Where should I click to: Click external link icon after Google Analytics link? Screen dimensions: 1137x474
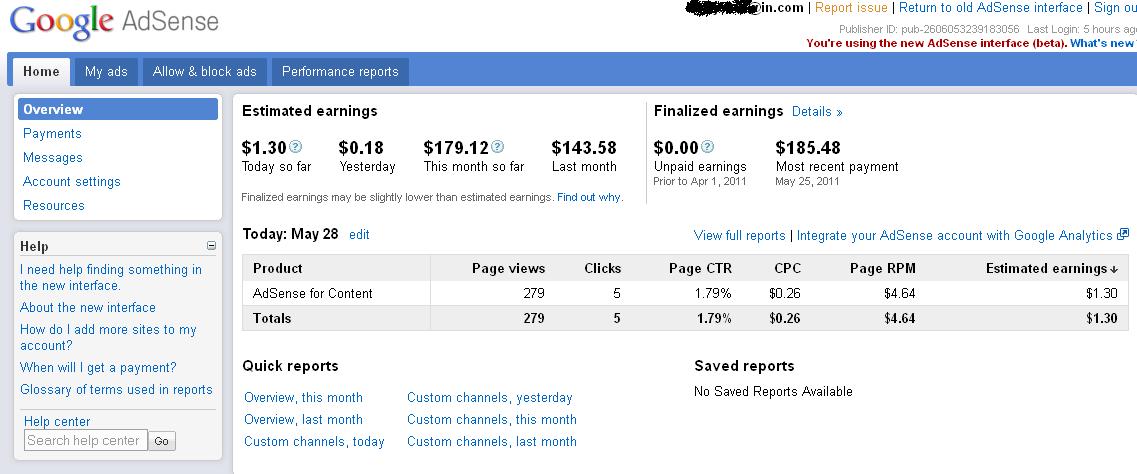(x=1123, y=235)
